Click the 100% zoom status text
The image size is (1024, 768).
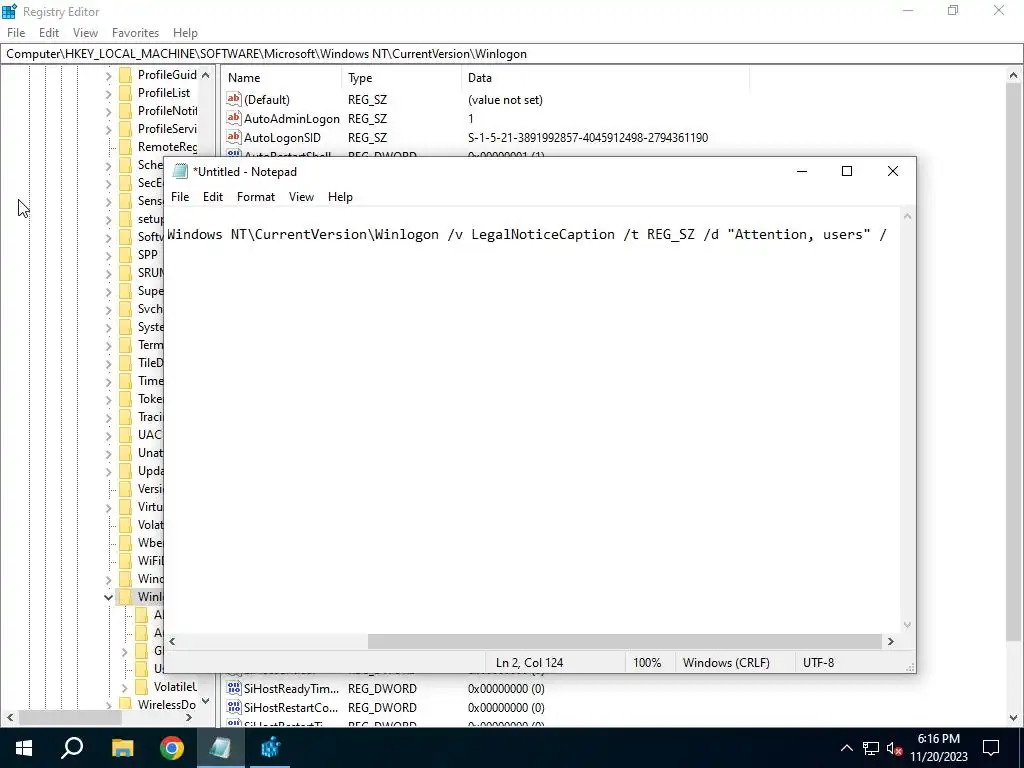coord(647,662)
